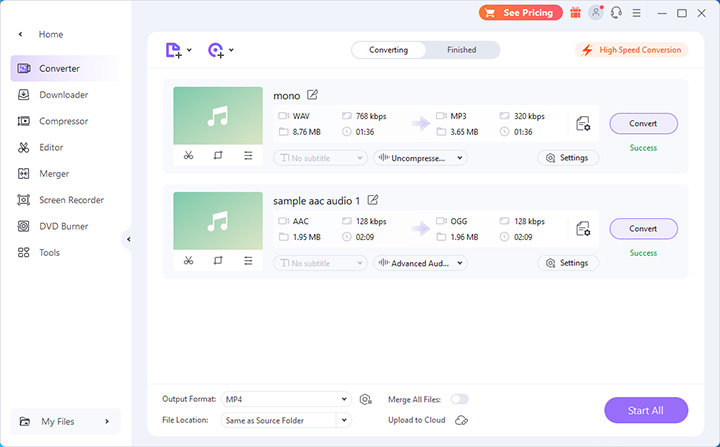Screen dimensions: 720x447
Task: Open the gift promotions icon
Action: coord(575,13)
